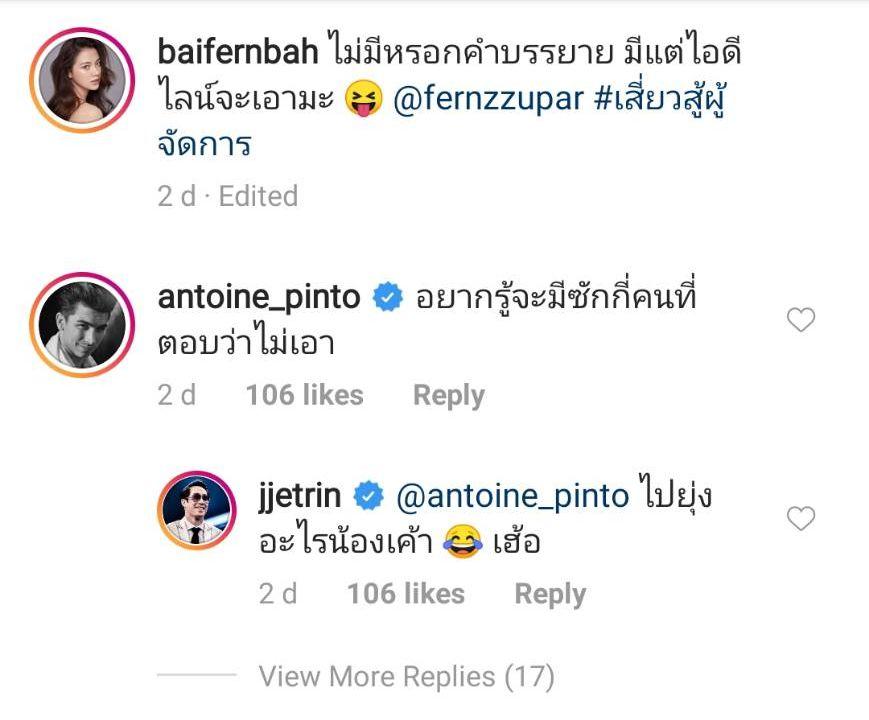Like jjetrin's reply with the heart icon
869x720 pixels.
[801, 519]
